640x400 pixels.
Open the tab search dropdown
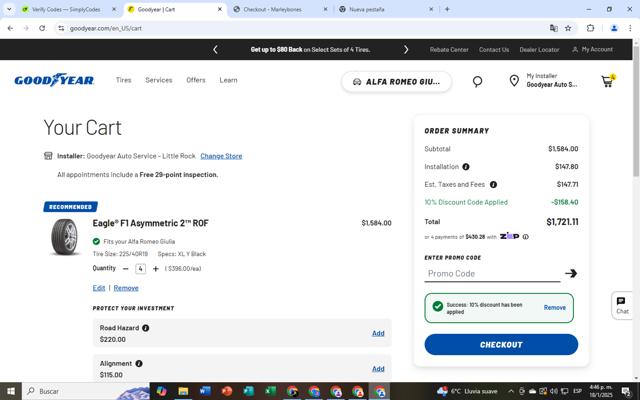[x=9, y=9]
